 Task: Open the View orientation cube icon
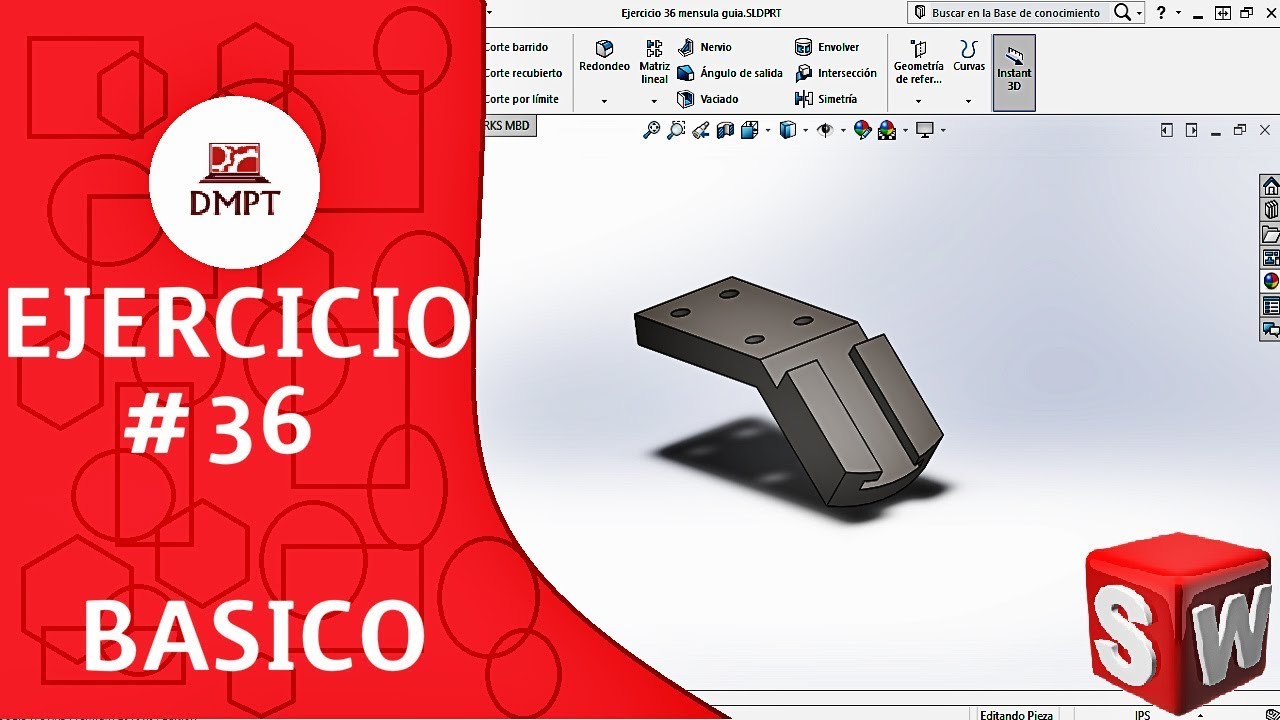click(749, 130)
